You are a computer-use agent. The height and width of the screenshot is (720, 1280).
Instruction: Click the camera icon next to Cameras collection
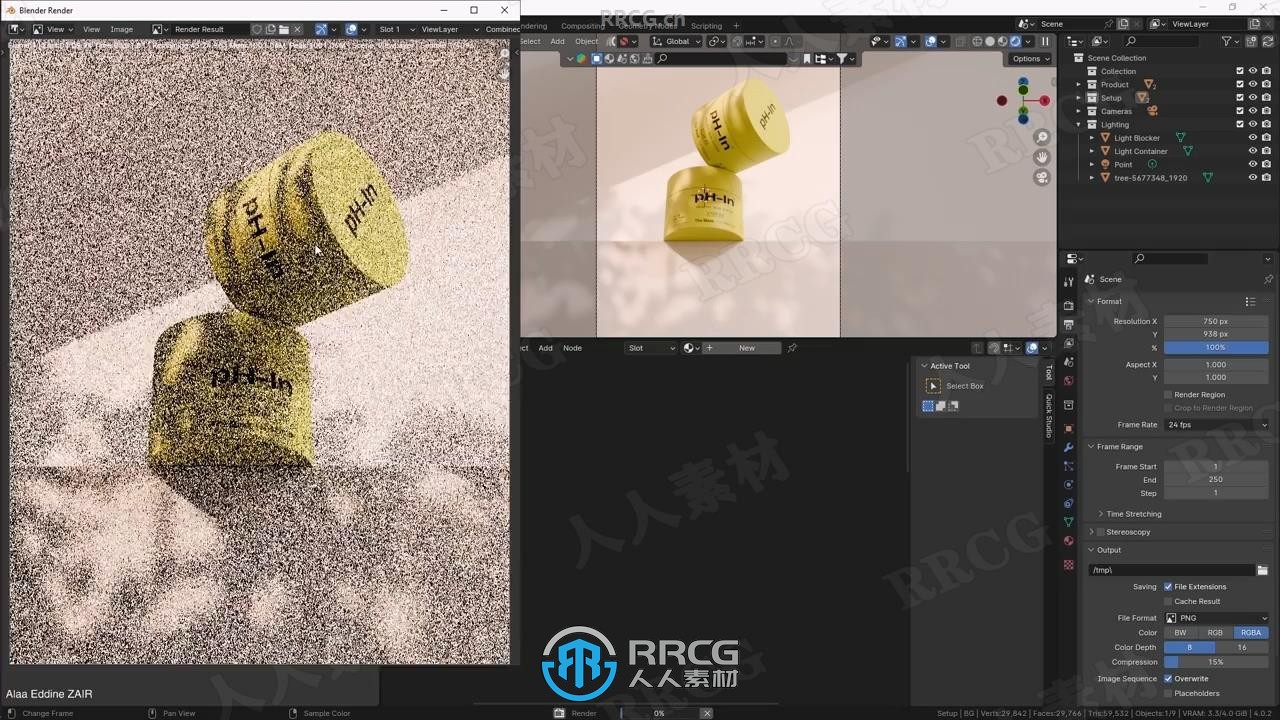point(1152,111)
